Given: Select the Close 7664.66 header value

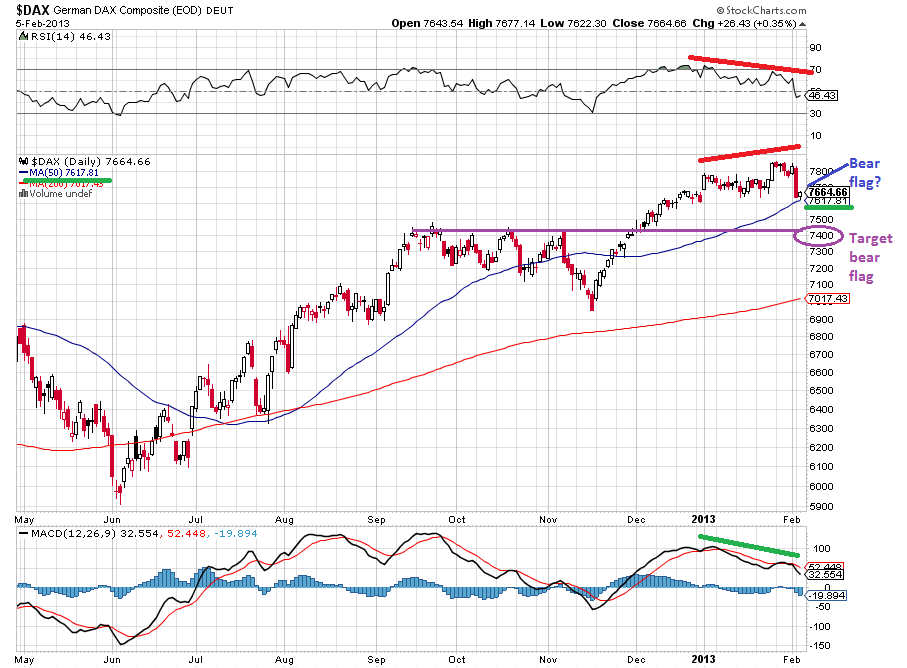Looking at the screenshot, I should [x=649, y=23].
